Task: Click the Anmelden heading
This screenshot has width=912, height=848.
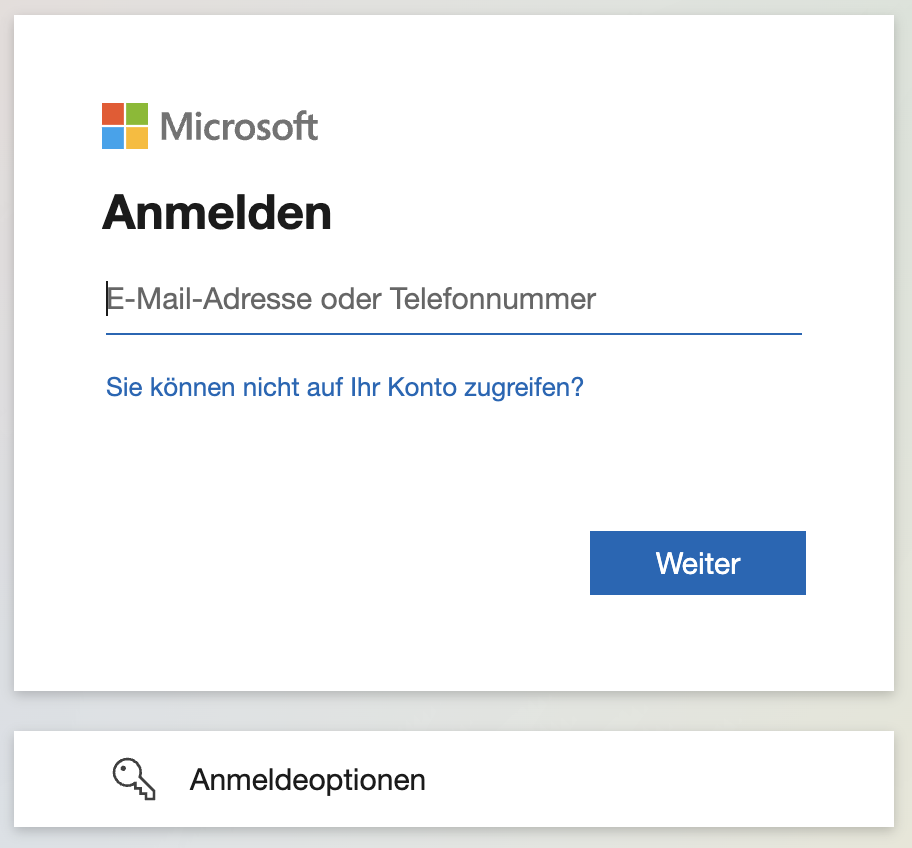Action: point(217,213)
